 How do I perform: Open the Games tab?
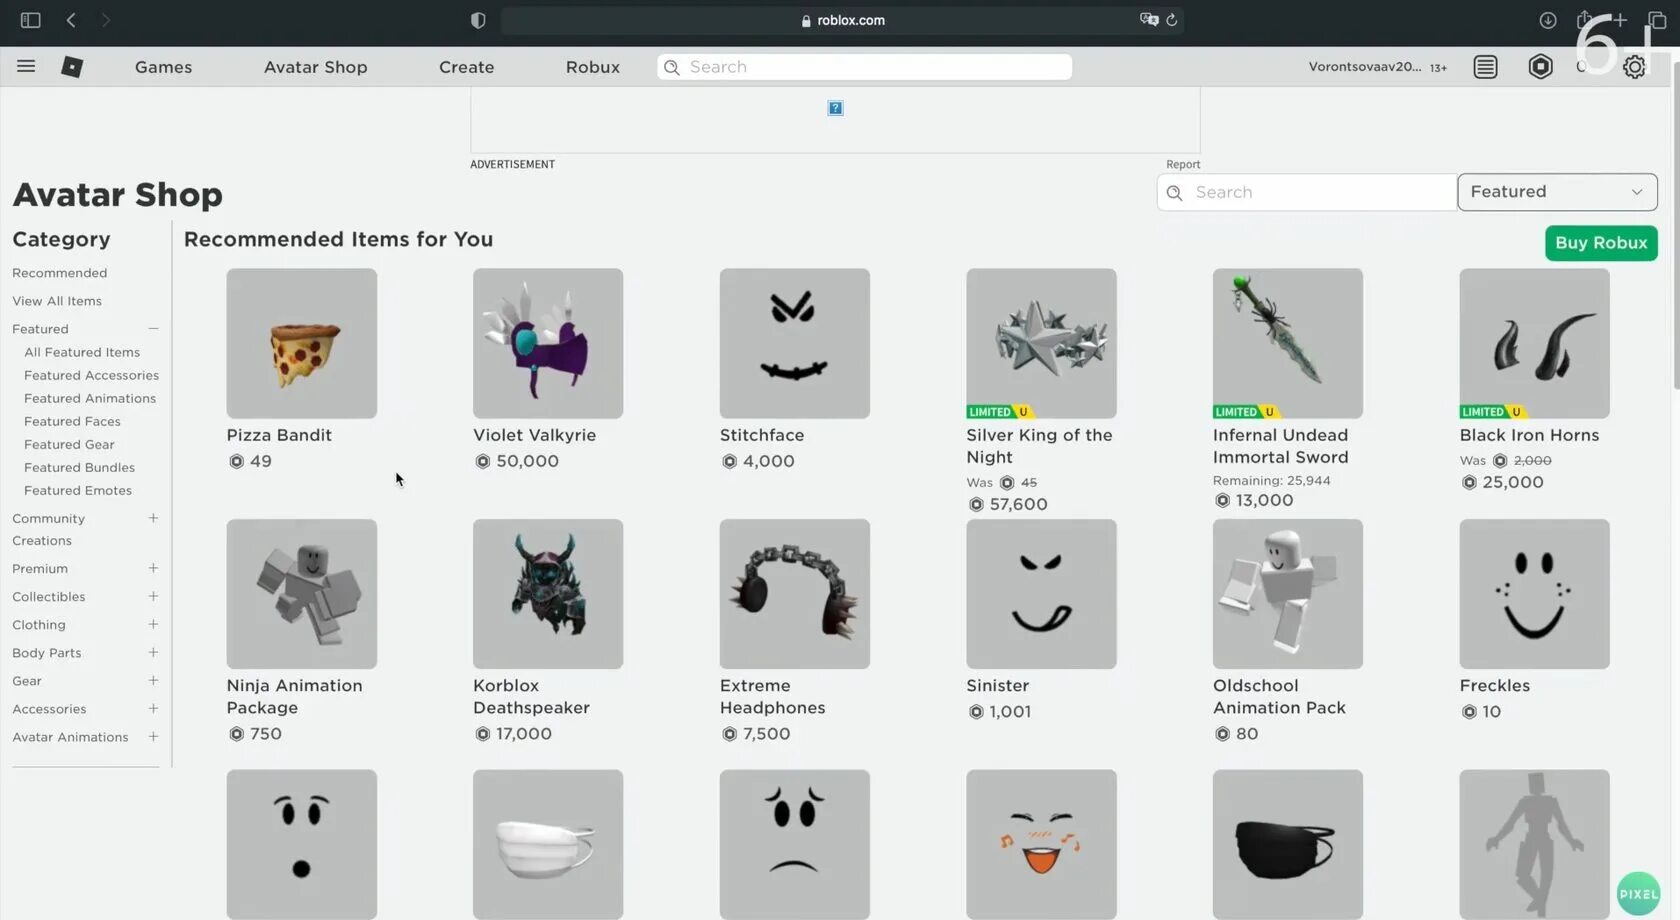[x=163, y=67]
